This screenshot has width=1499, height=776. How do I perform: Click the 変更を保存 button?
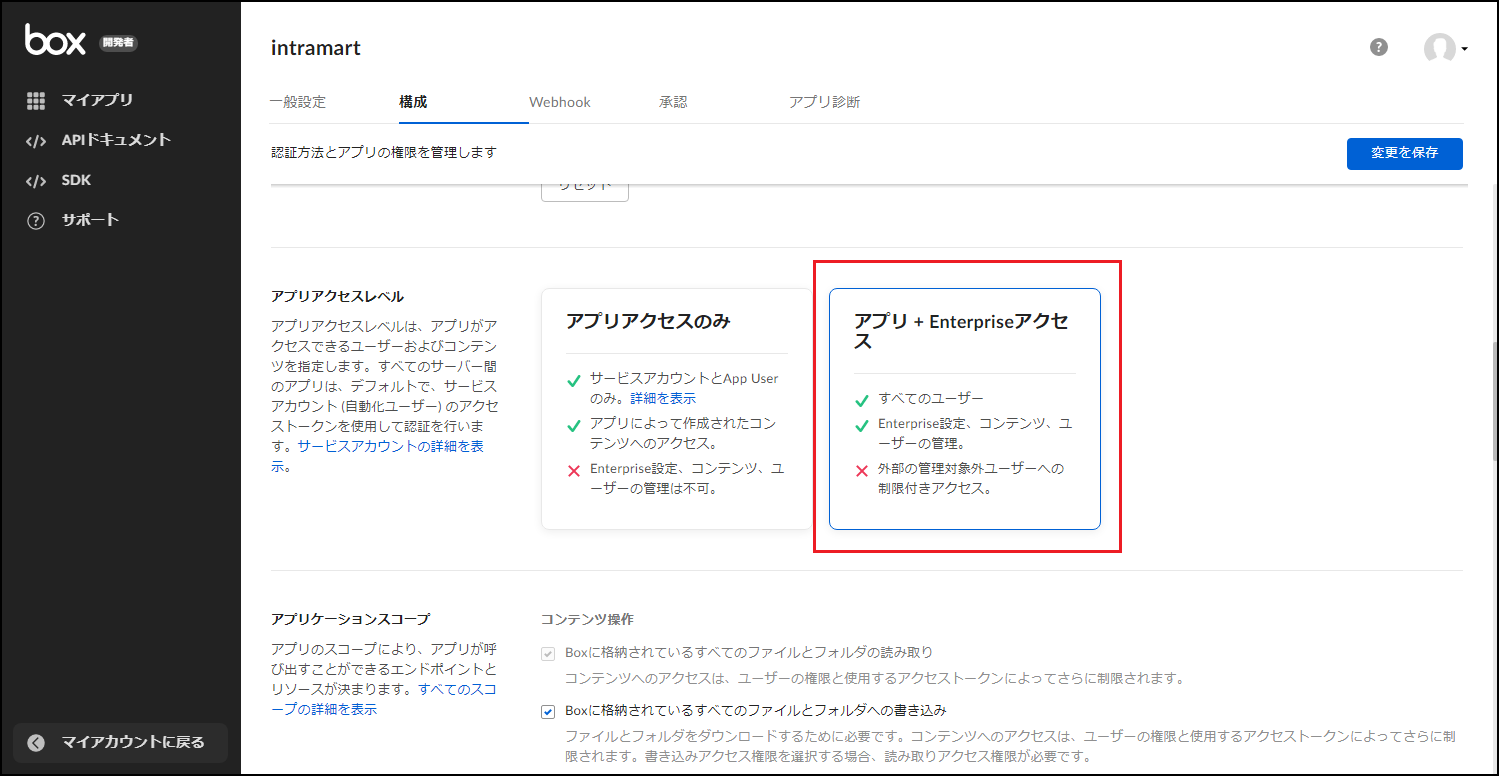1404,153
